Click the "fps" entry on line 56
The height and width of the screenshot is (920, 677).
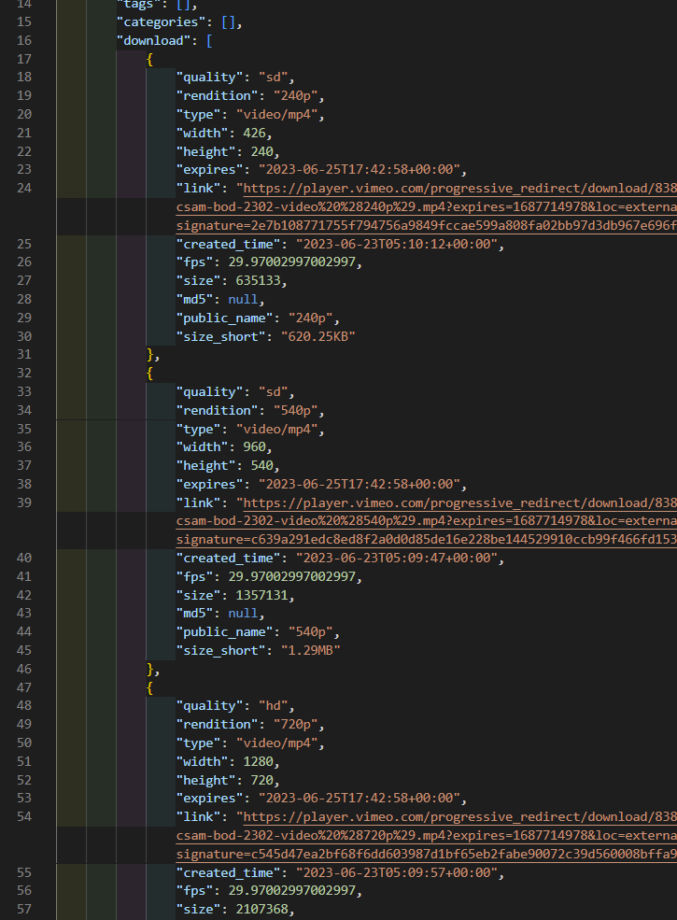click(x=269, y=891)
